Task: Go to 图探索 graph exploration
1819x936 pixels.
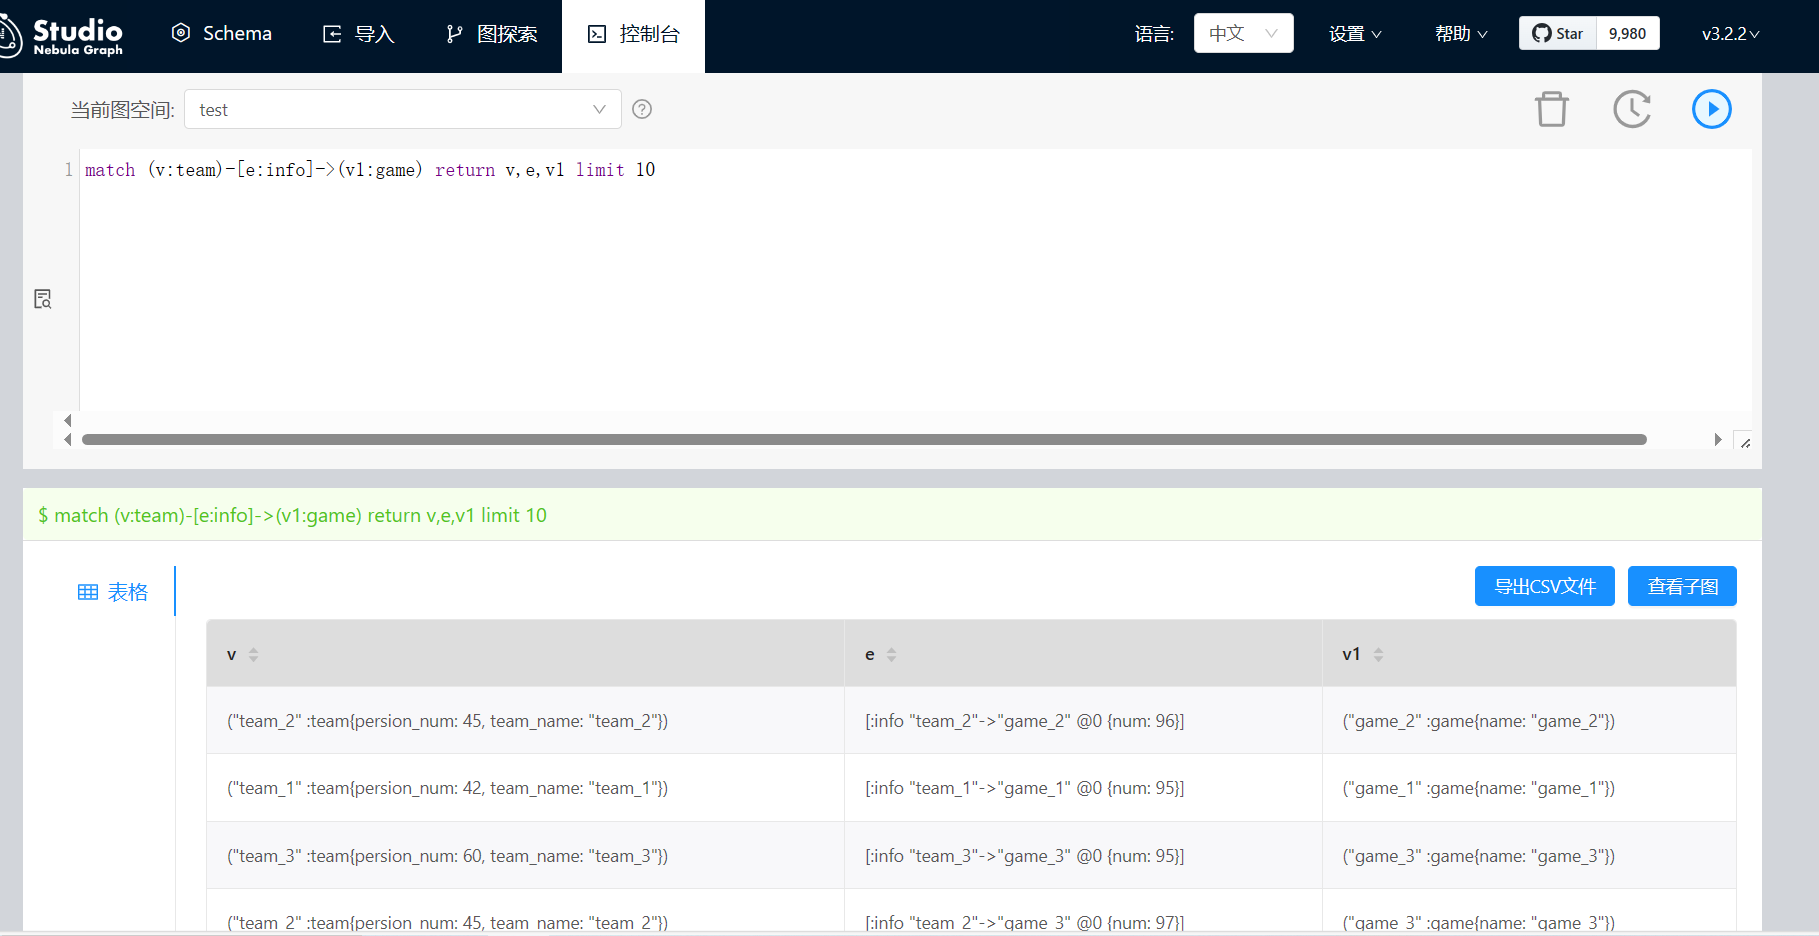Action: 491,33
